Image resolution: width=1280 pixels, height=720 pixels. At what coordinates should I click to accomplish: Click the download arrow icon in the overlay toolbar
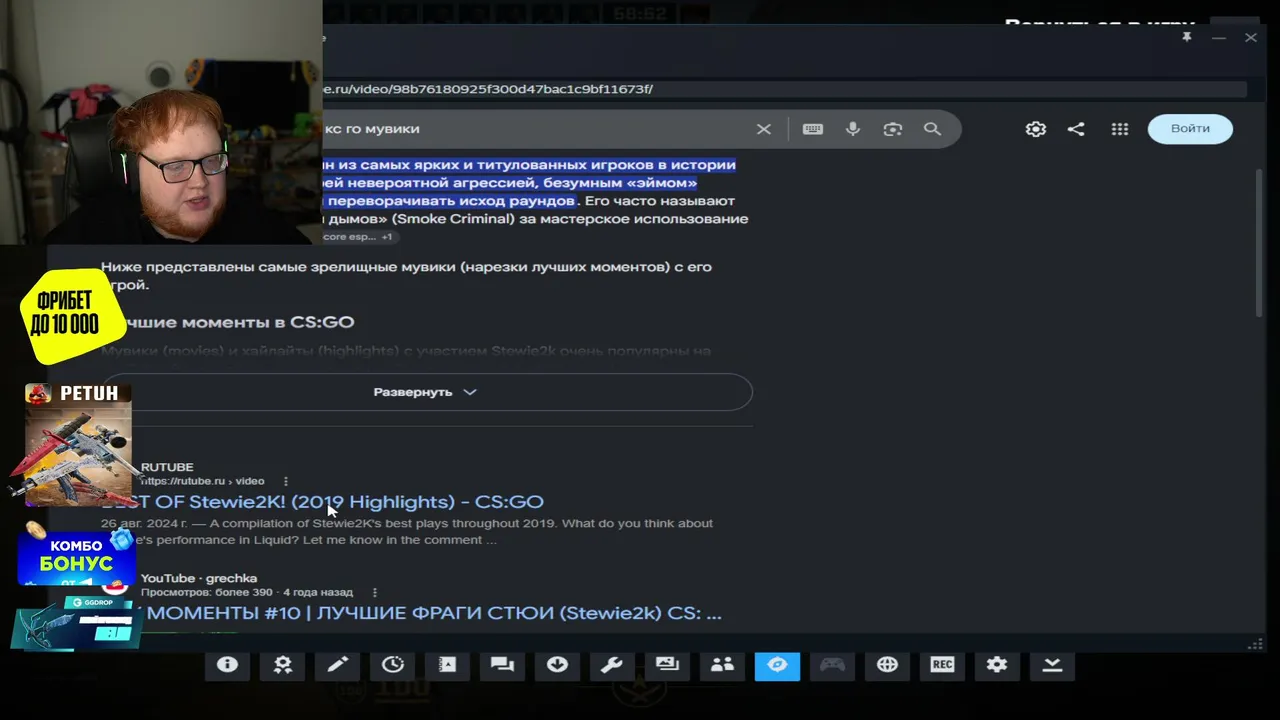pos(557,665)
